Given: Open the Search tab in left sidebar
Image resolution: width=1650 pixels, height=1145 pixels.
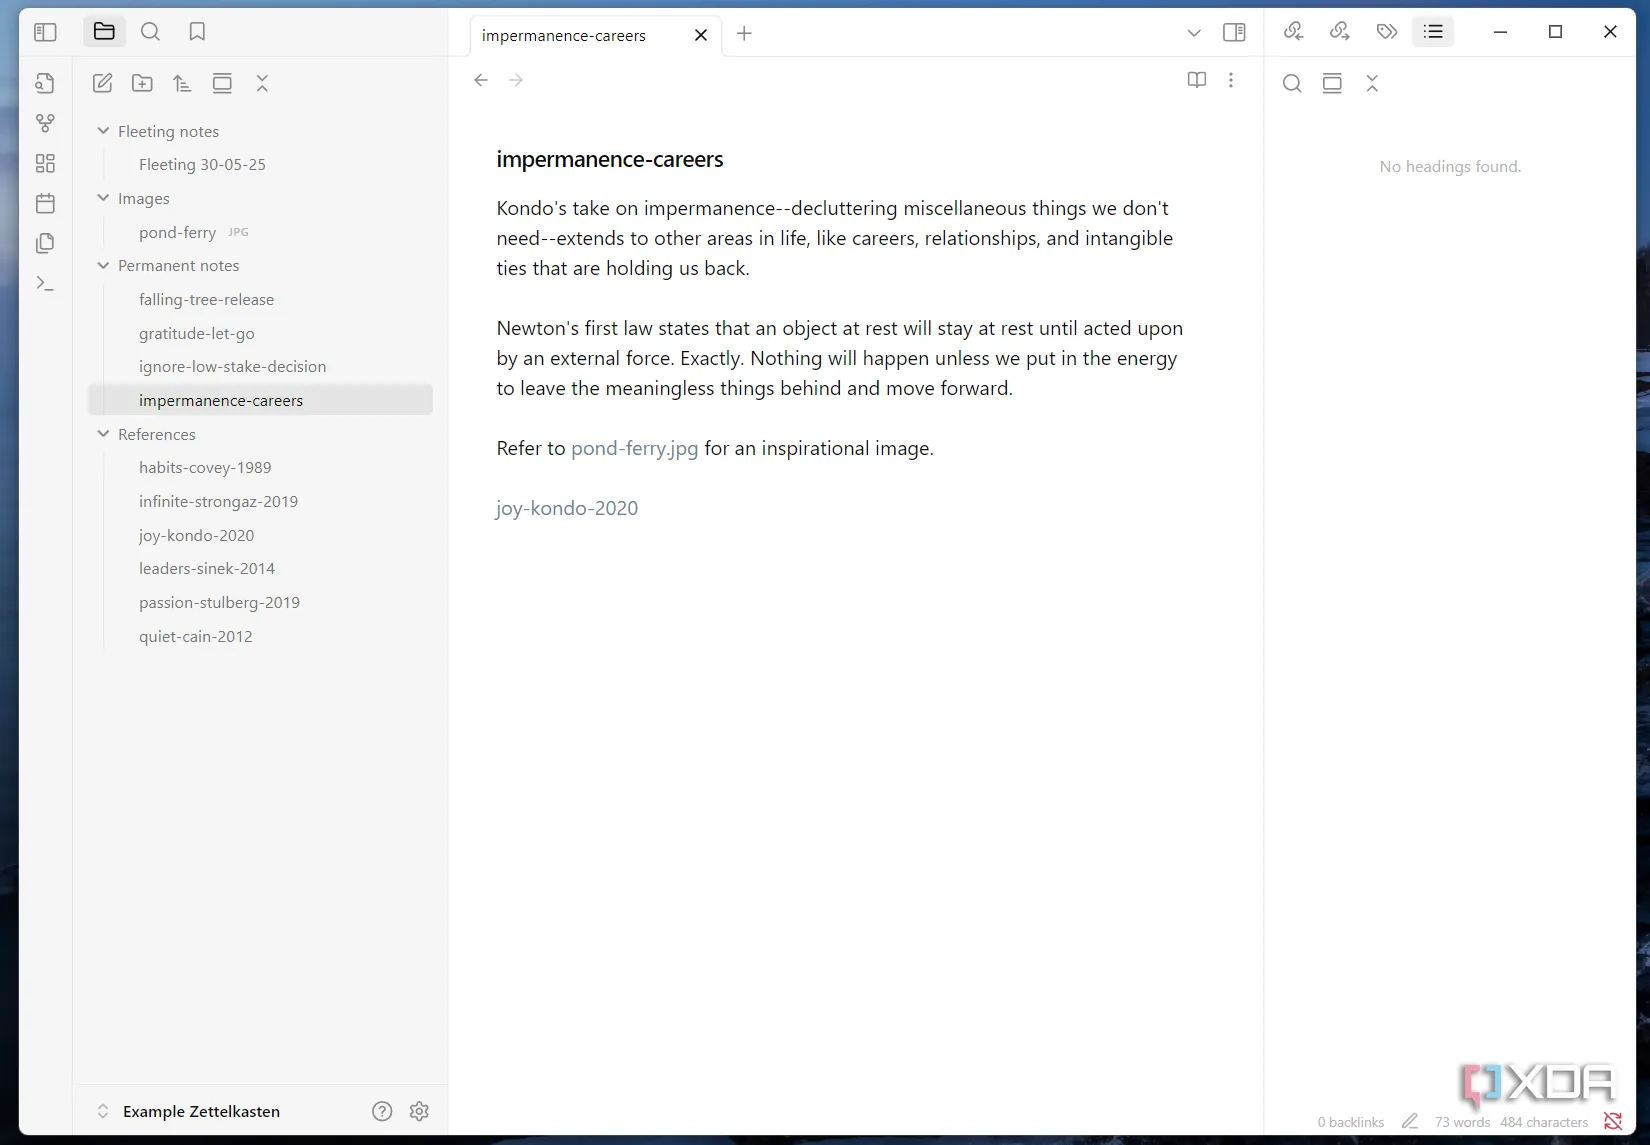Looking at the screenshot, I should click(x=150, y=32).
